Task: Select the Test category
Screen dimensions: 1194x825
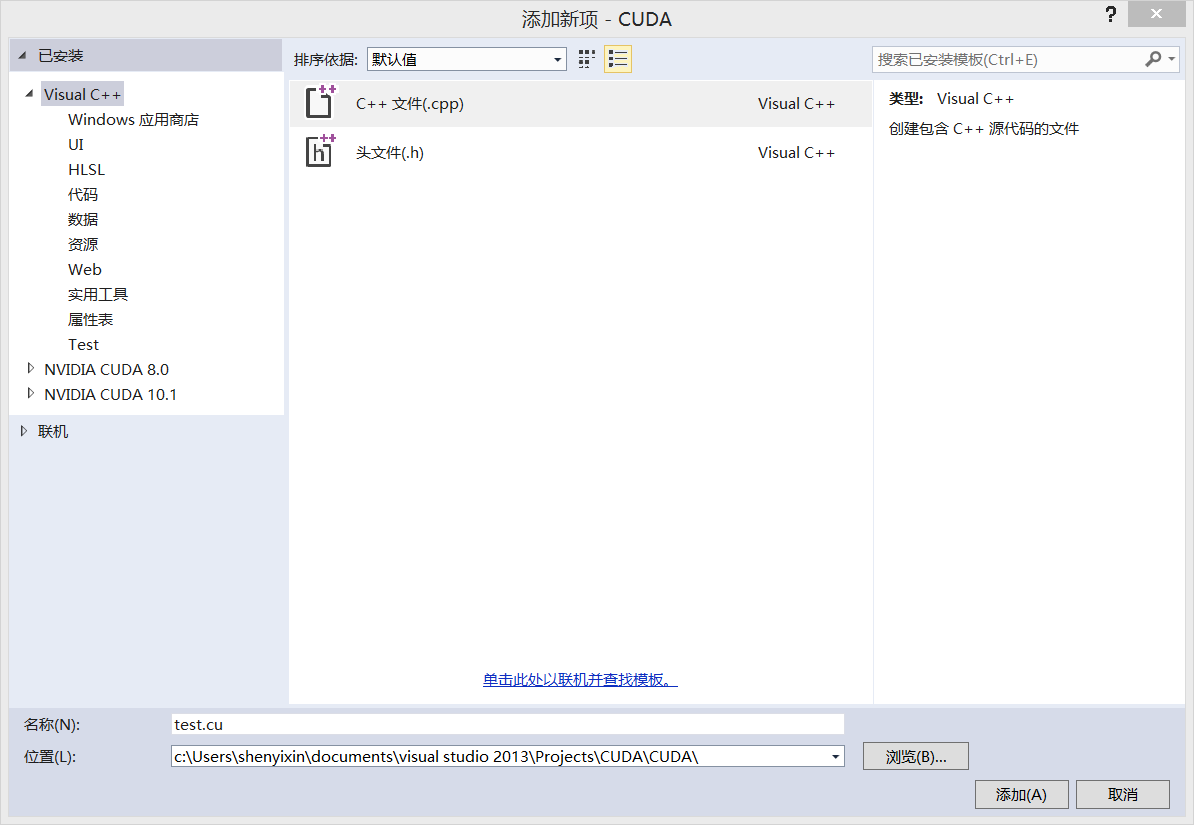Action: 83,343
